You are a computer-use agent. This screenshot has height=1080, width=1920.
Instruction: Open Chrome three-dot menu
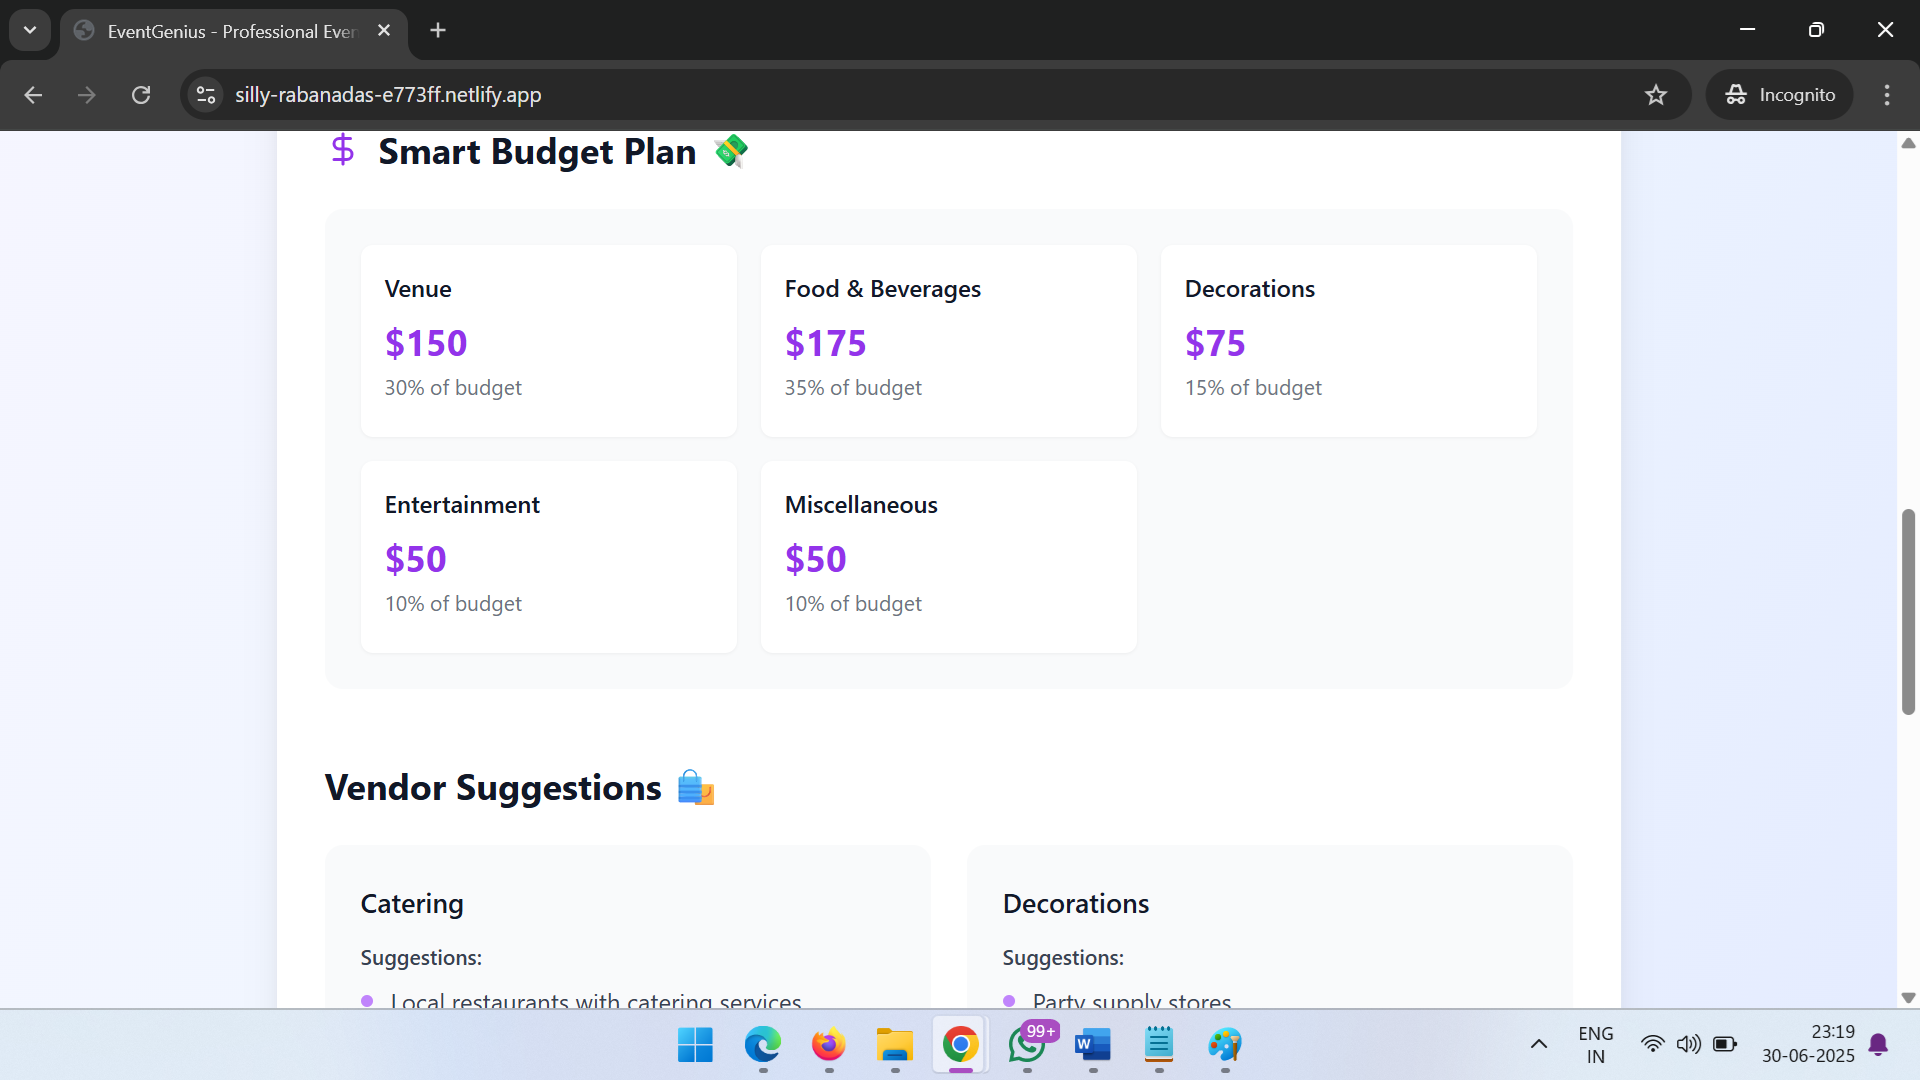click(x=1887, y=95)
